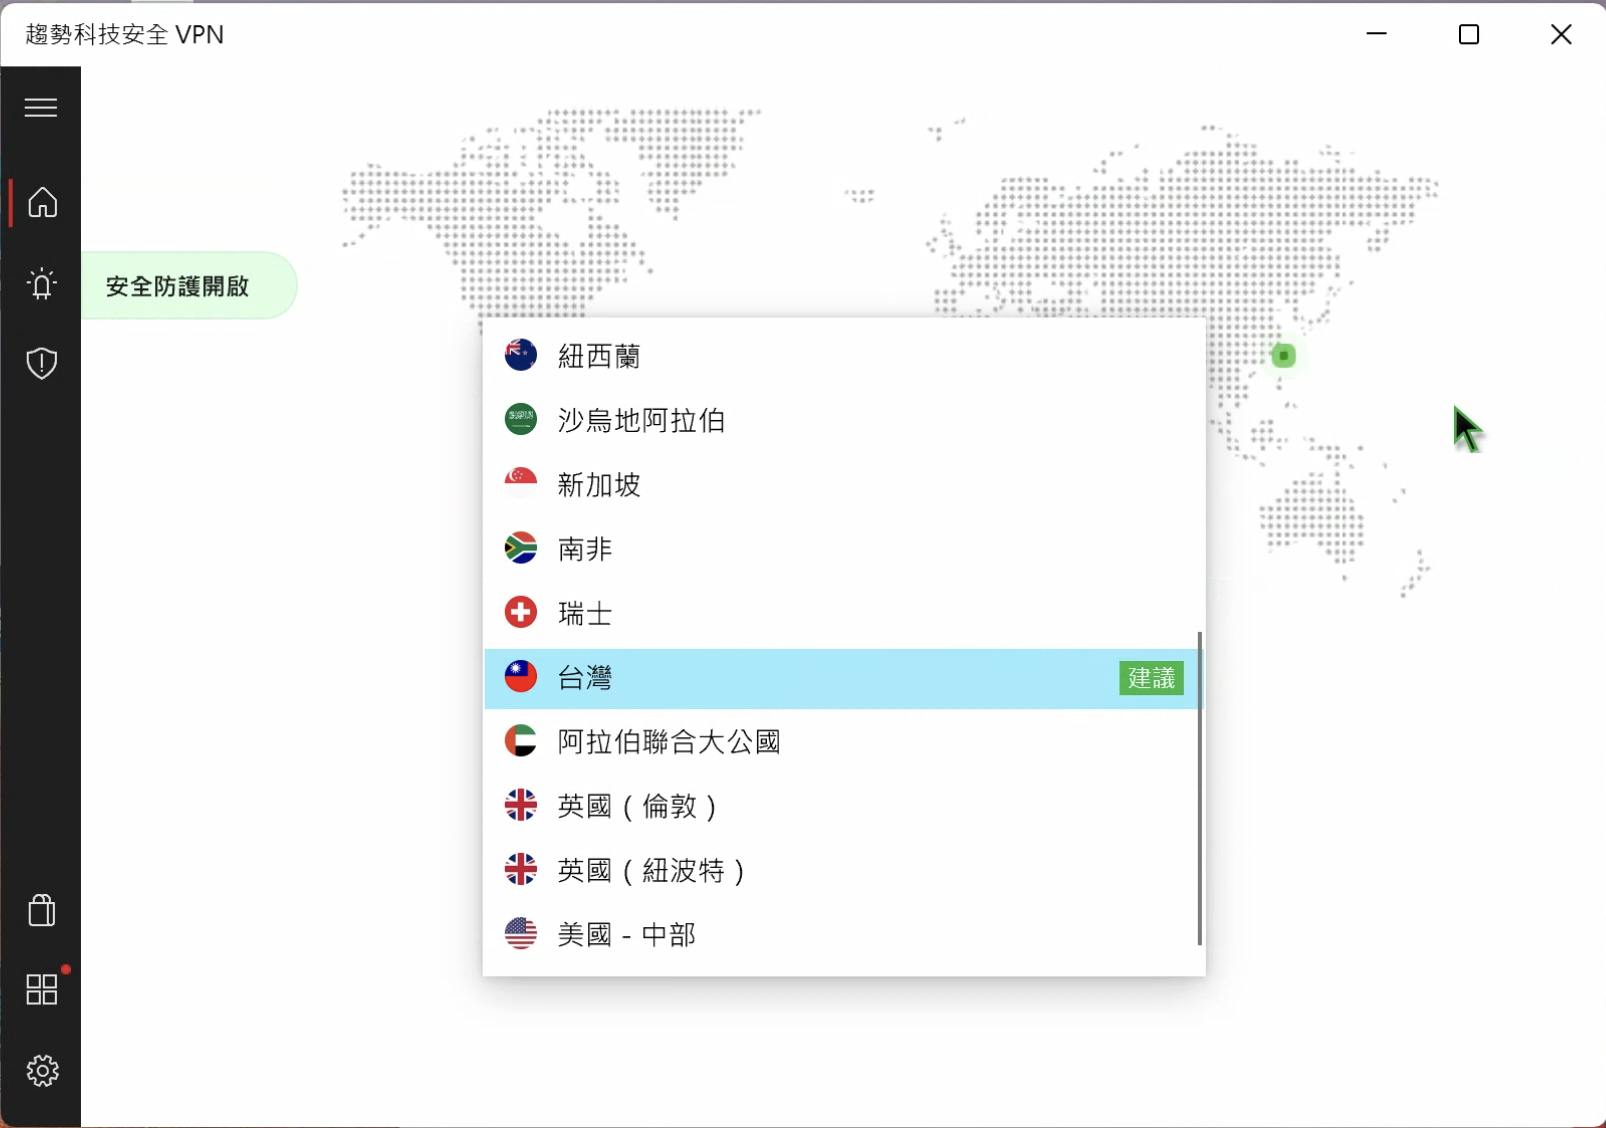The height and width of the screenshot is (1128, 1606).
Task: Click the New Zealand flag icon
Action: point(520,355)
